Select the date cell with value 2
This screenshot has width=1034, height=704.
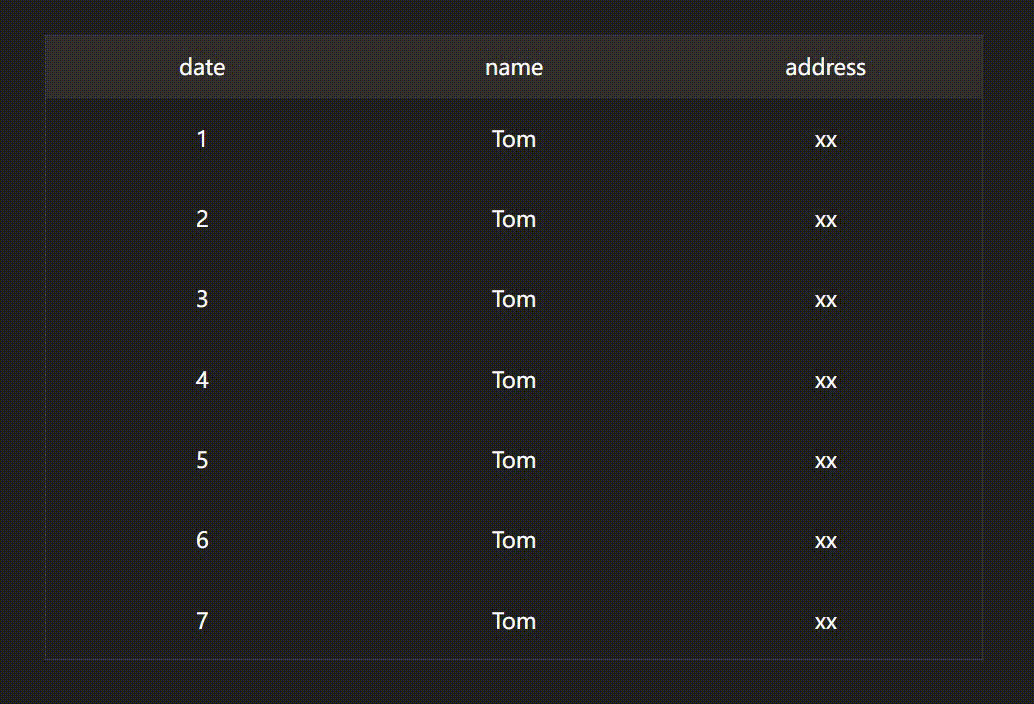coord(202,219)
